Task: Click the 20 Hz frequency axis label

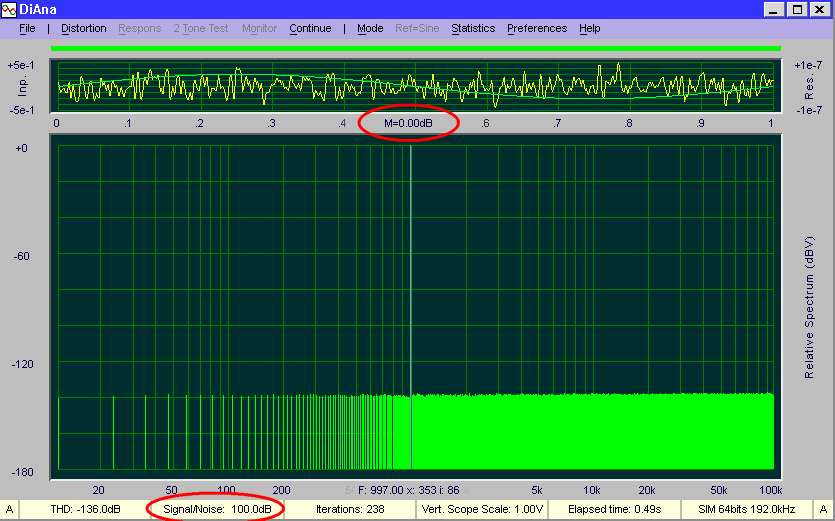Action: point(99,490)
